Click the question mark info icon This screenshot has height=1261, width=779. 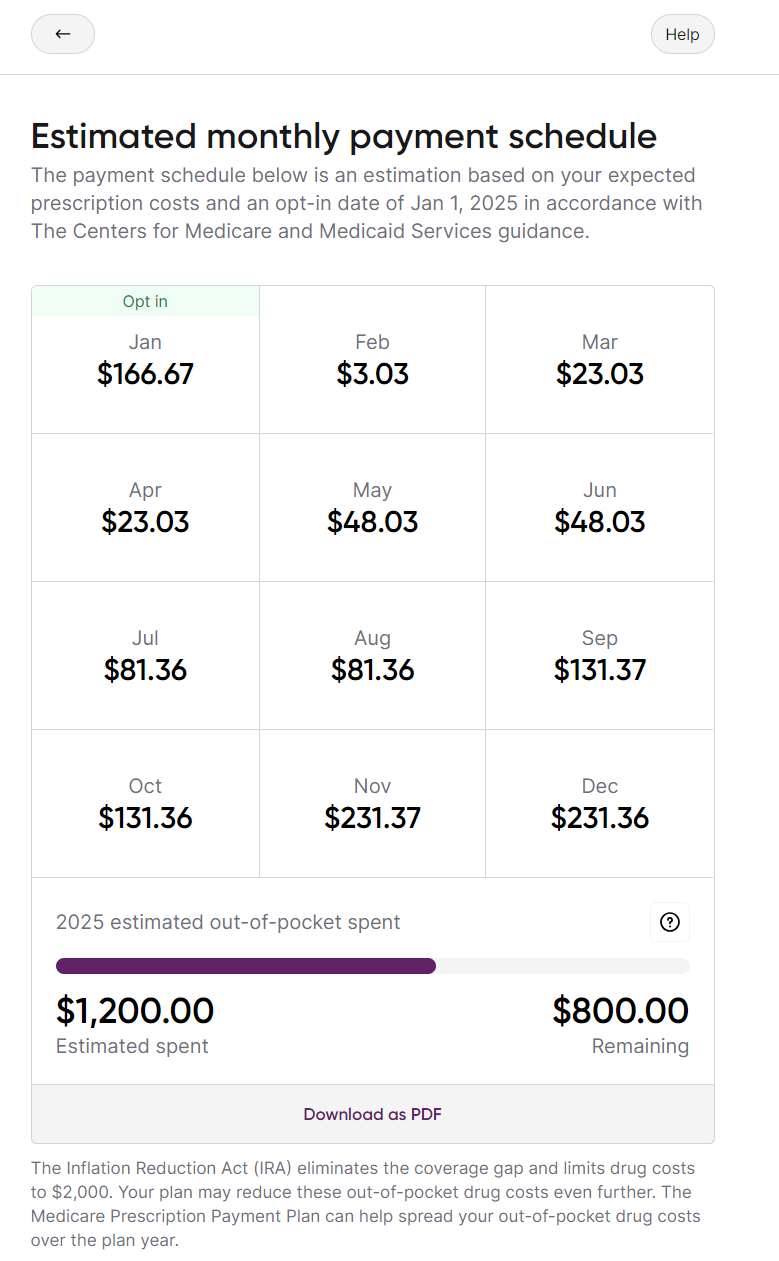670,922
